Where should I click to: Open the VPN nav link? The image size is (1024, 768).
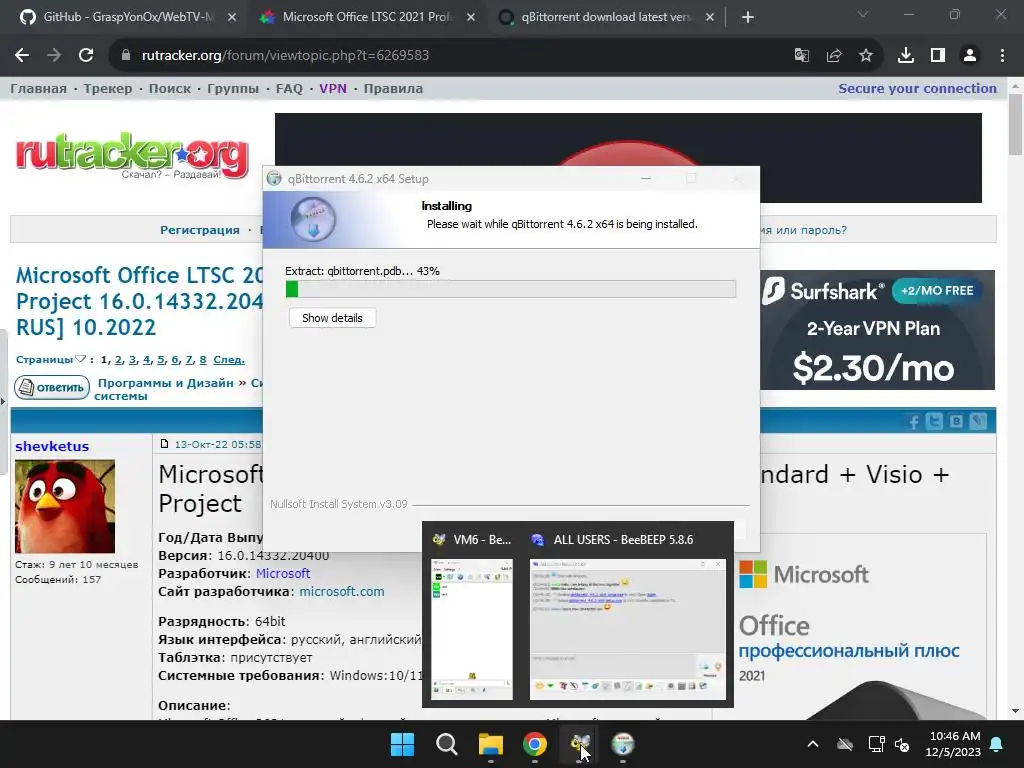point(333,89)
